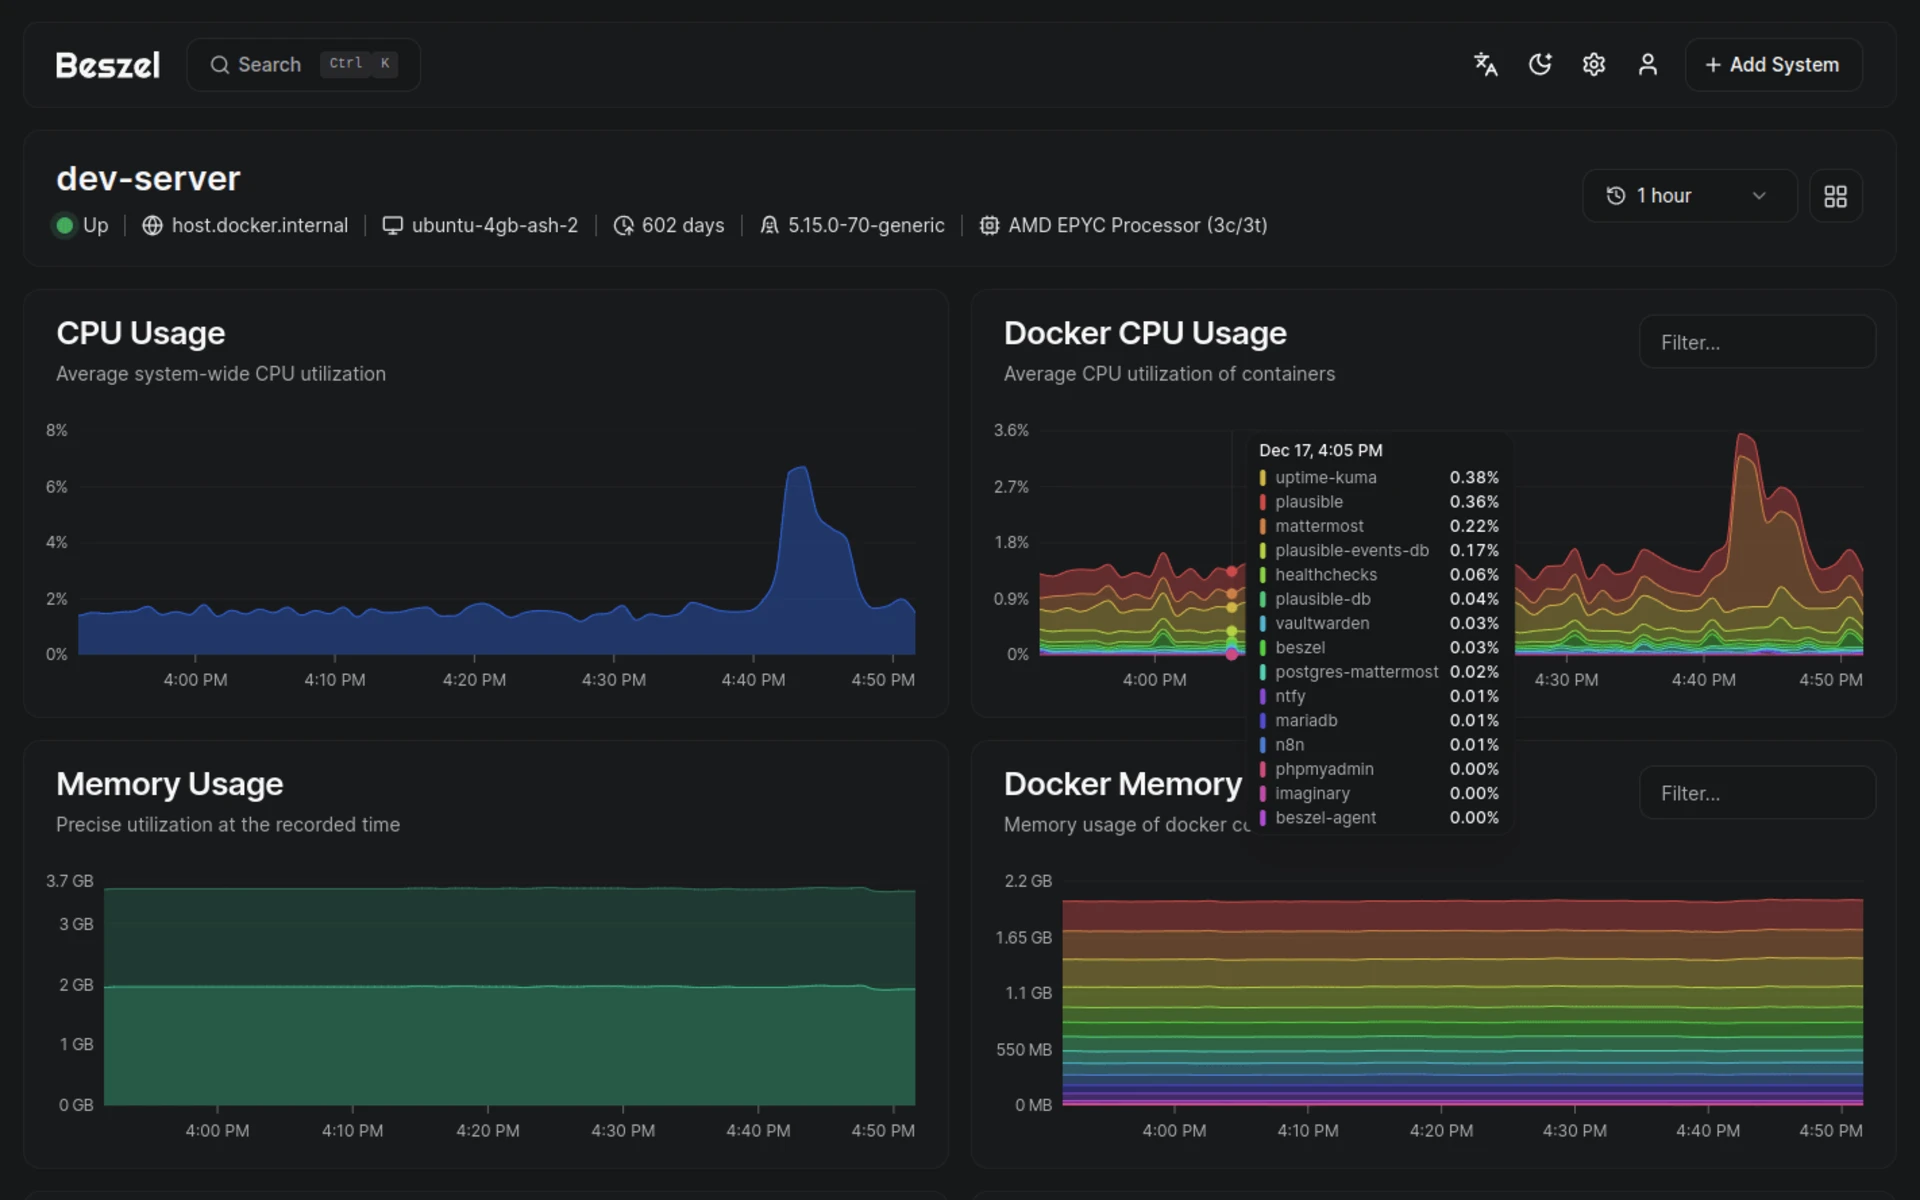Click the uptime-kuma yellow swatch in tooltip
Viewport: 1920px width, 1200px height.
[x=1263, y=478]
